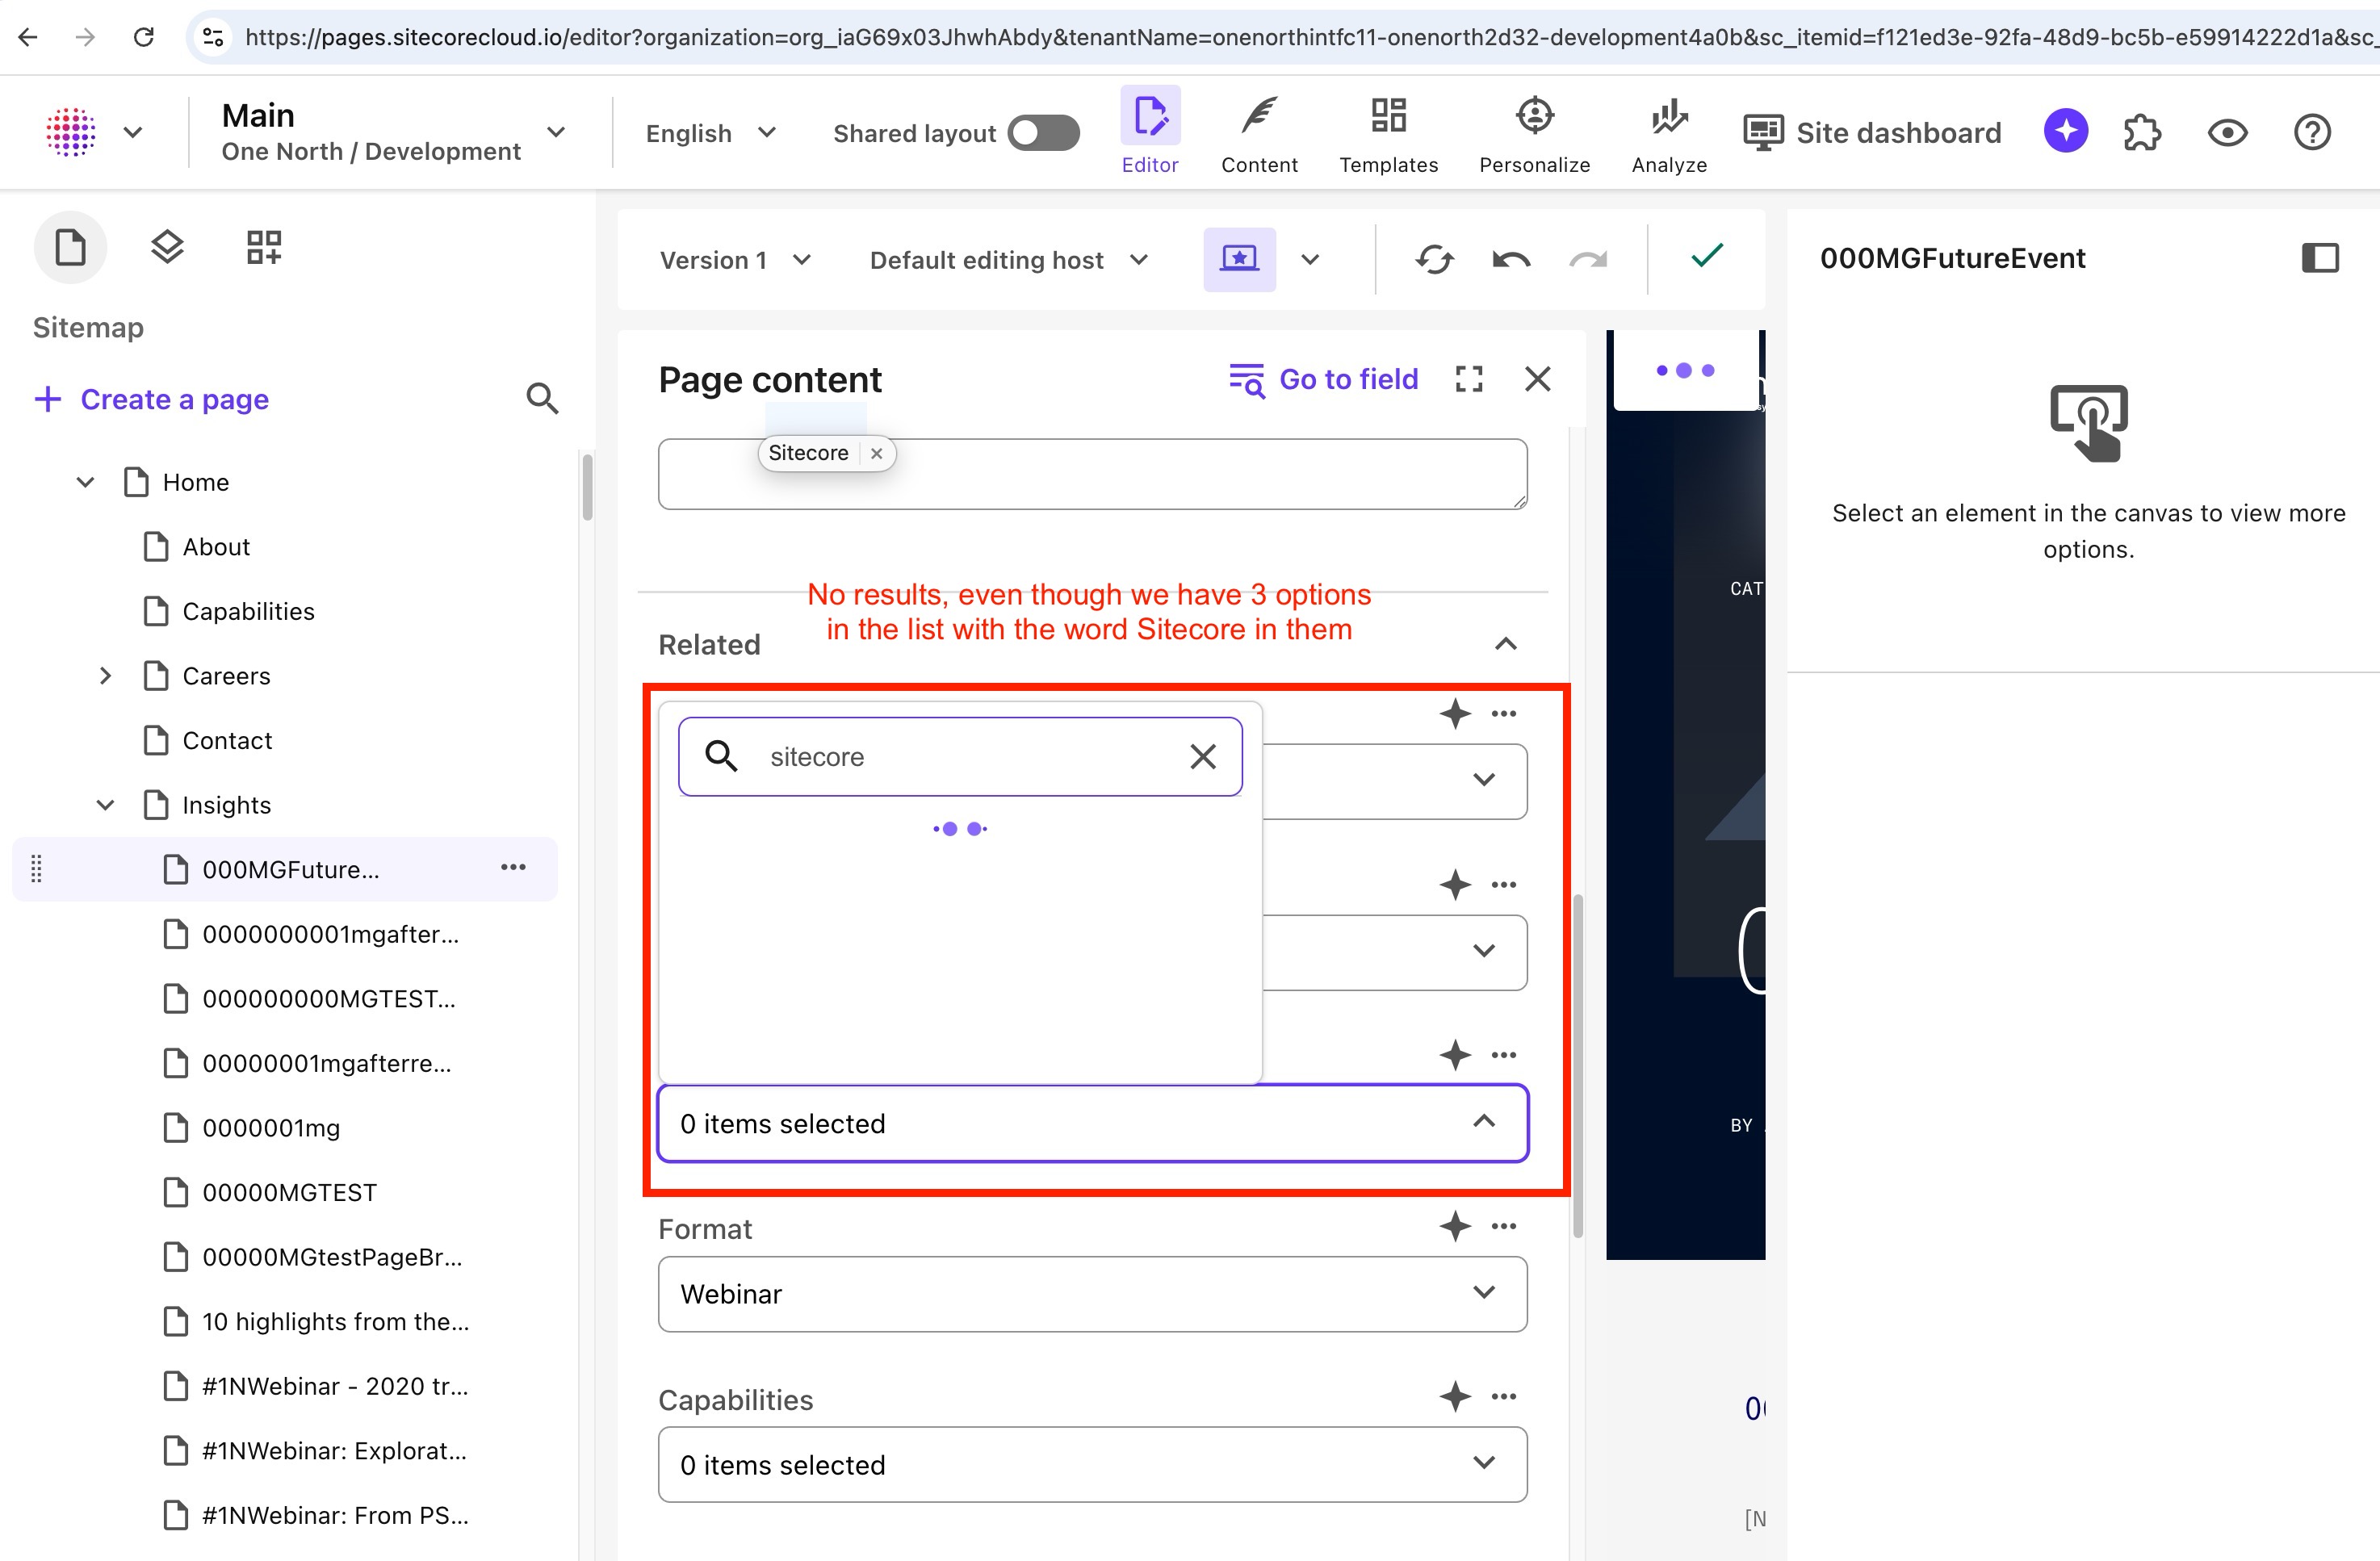Select the 0000001mg page
Screen dimensions: 2380x1561
pos(271,1128)
